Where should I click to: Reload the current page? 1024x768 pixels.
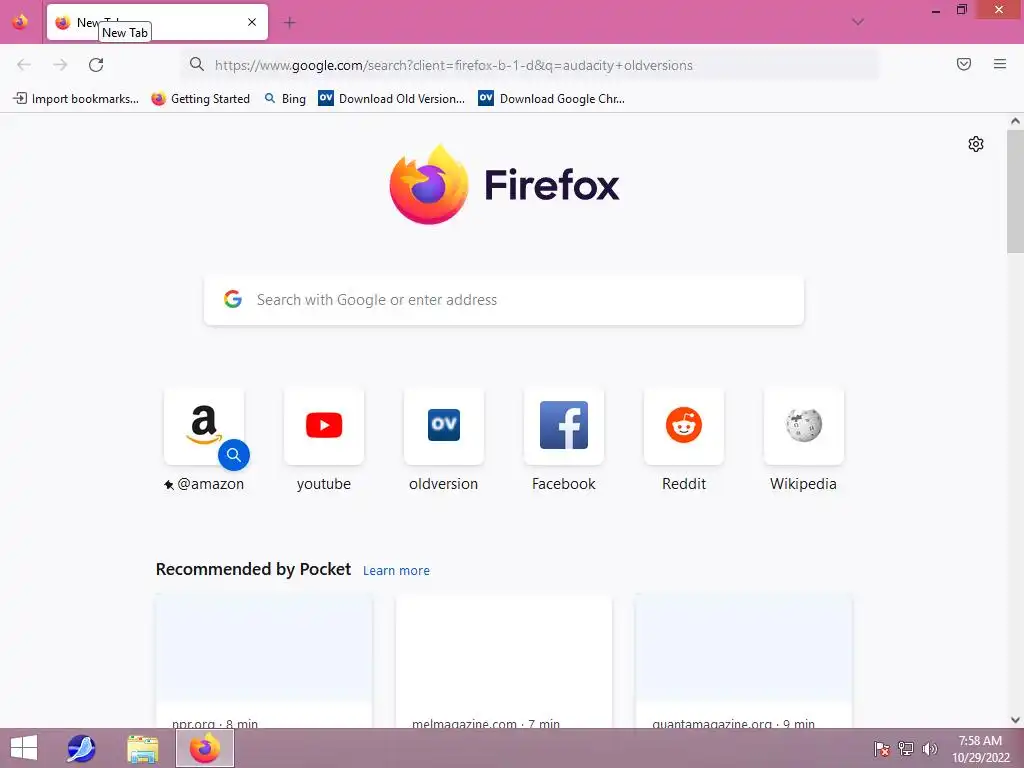96,65
